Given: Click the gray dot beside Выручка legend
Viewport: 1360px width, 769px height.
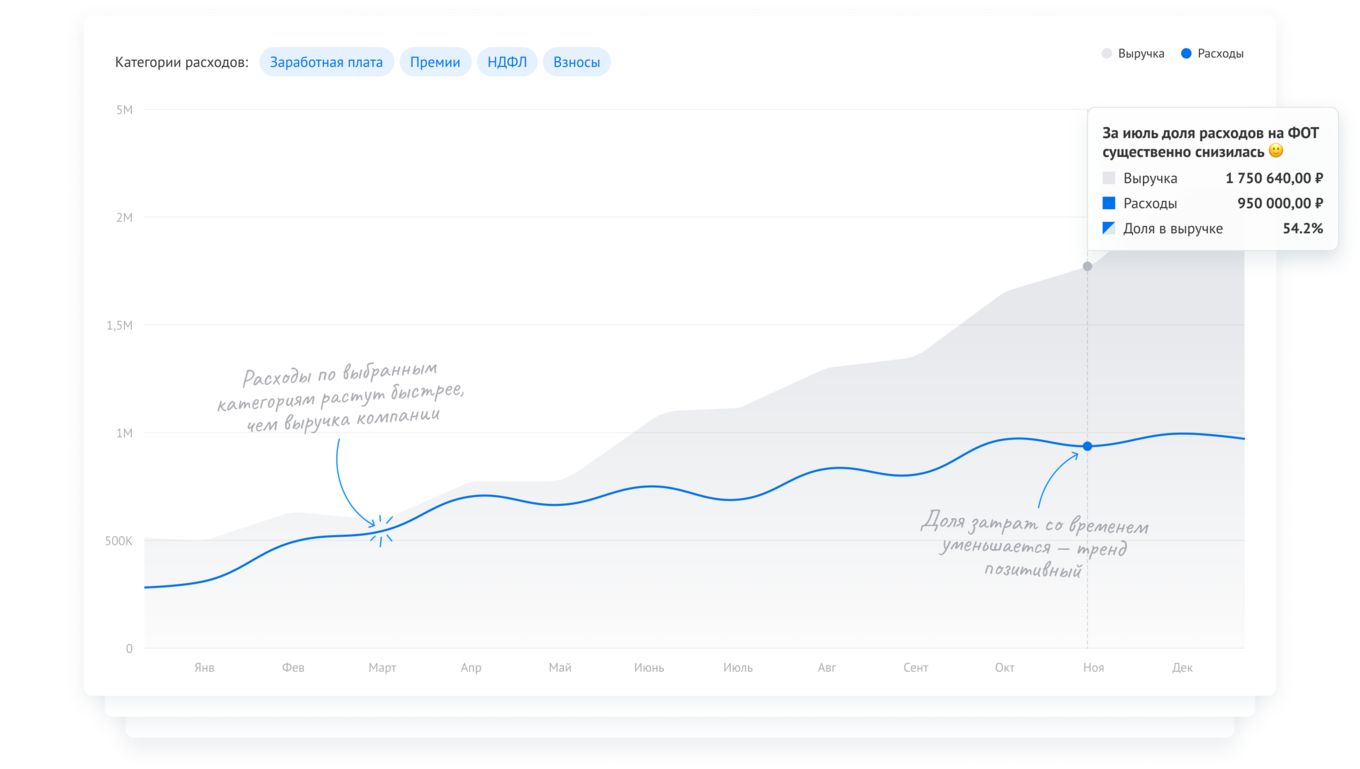Looking at the screenshot, I should click(x=1107, y=54).
